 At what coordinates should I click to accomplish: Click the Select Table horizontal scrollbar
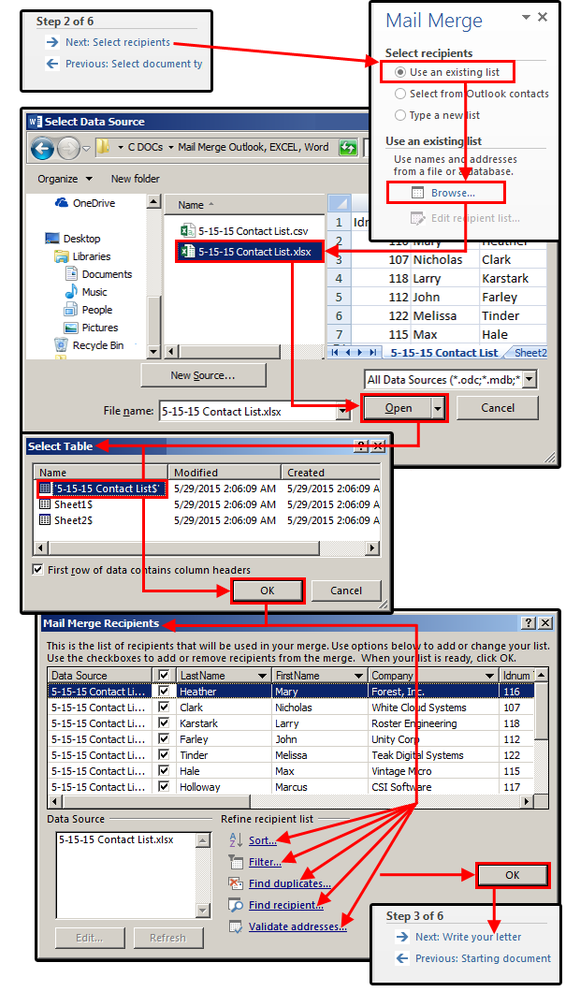click(x=207, y=548)
